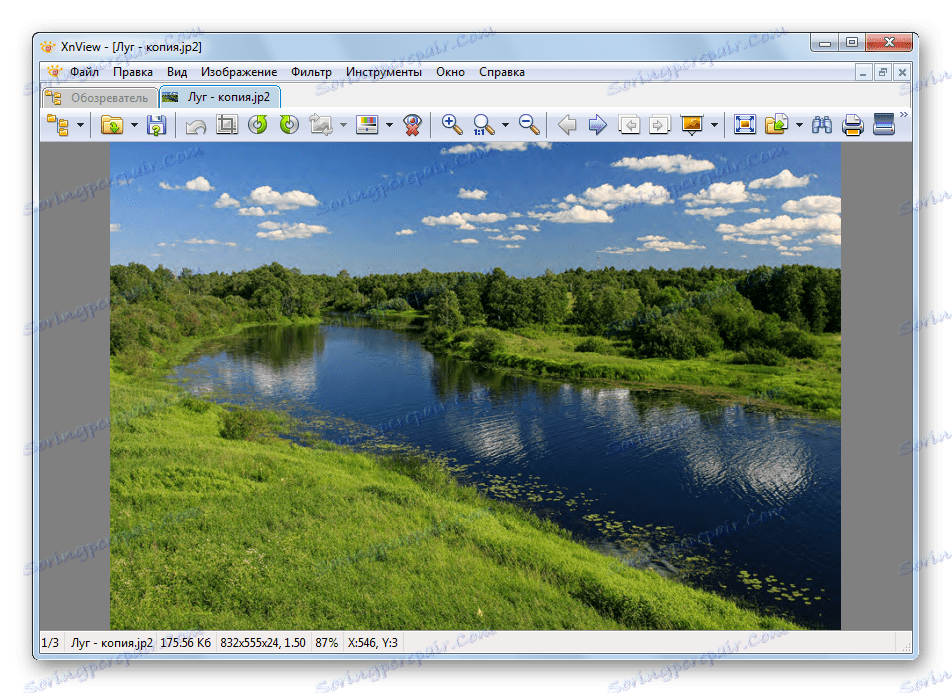Restore the inner document window
Viewport: 952px width, 693px height.
[883, 72]
